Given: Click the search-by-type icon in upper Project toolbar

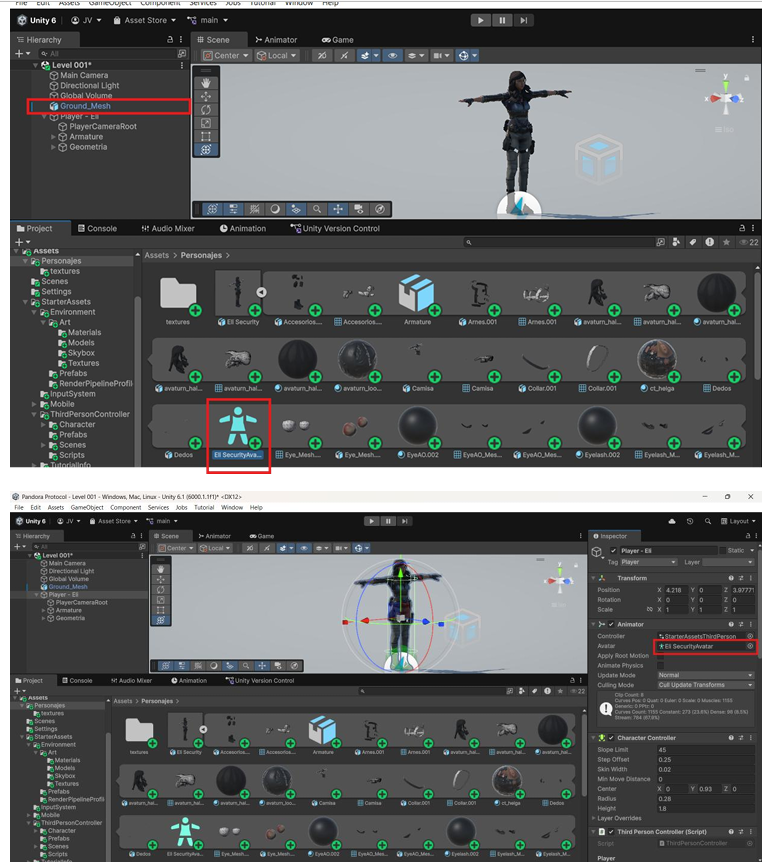Looking at the screenshot, I should click(x=676, y=242).
